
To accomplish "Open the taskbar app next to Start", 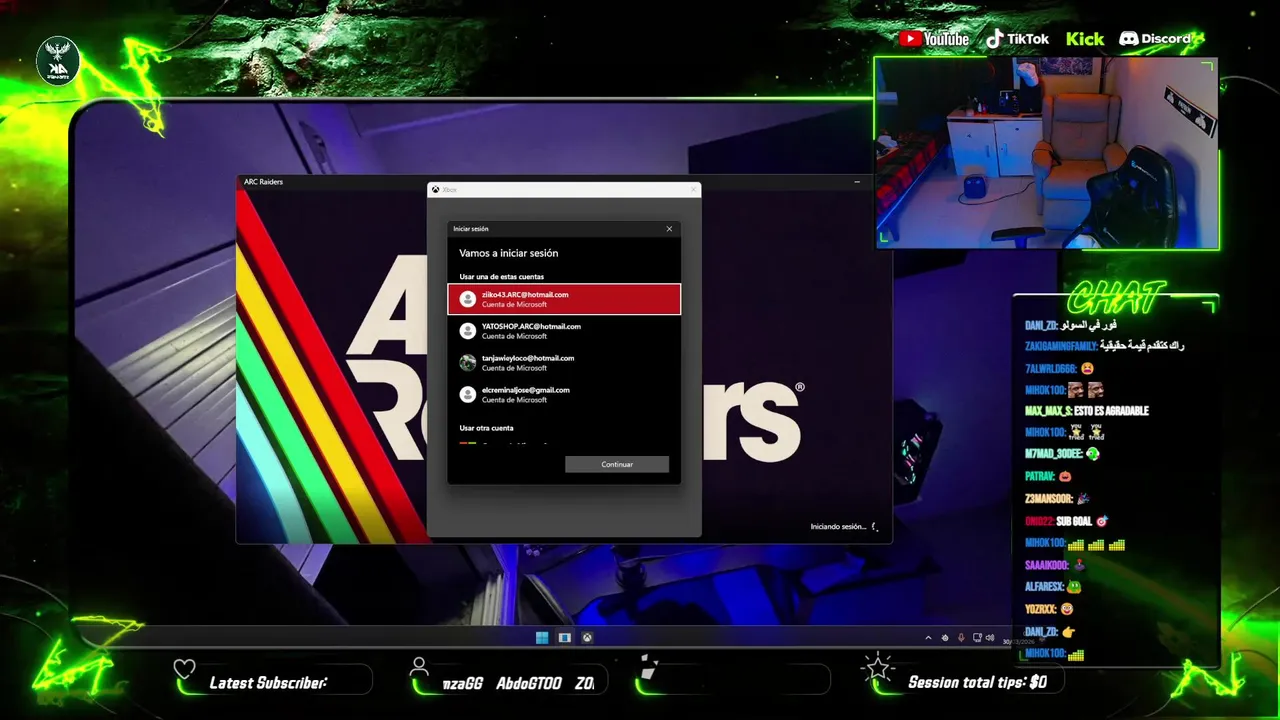I will pyautogui.click(x=564, y=637).
